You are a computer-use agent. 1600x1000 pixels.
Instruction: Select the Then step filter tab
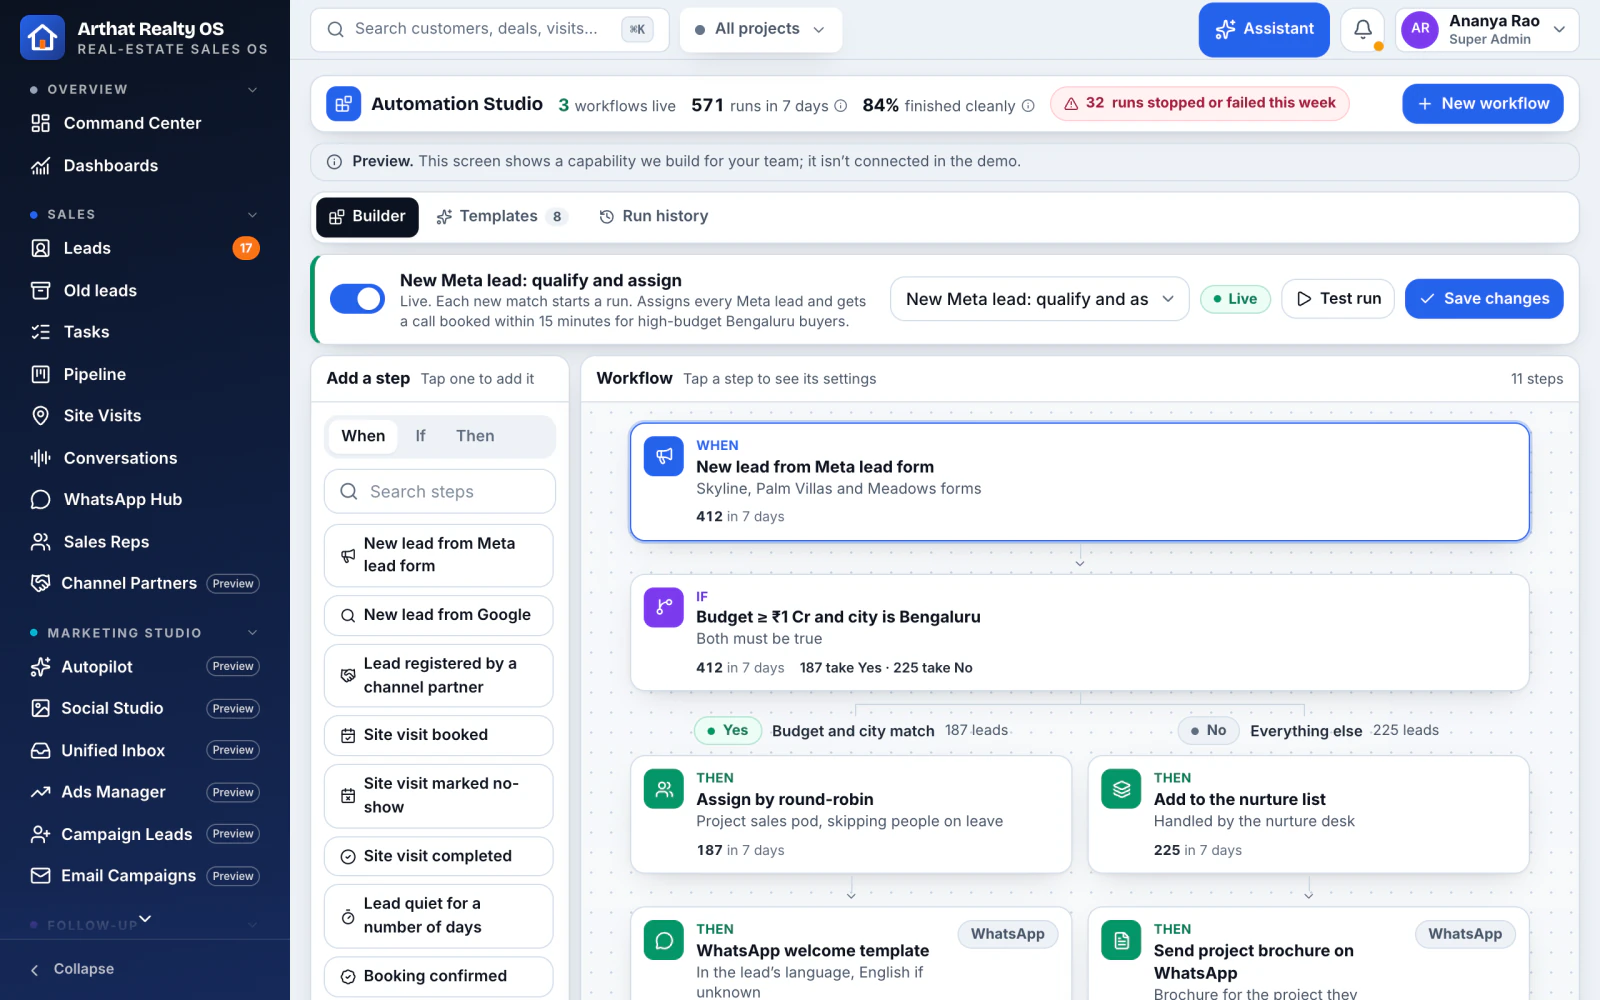click(x=475, y=436)
